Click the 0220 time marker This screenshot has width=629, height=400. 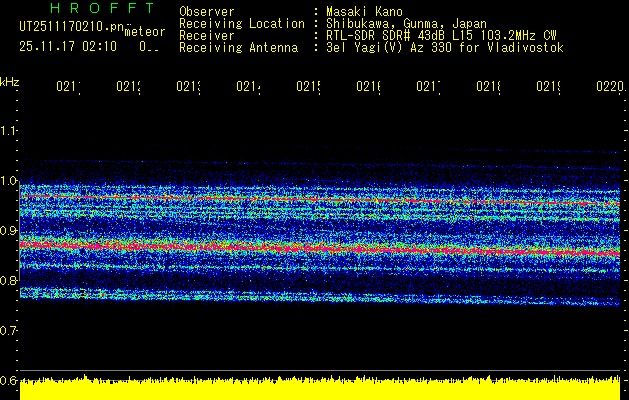click(x=608, y=88)
